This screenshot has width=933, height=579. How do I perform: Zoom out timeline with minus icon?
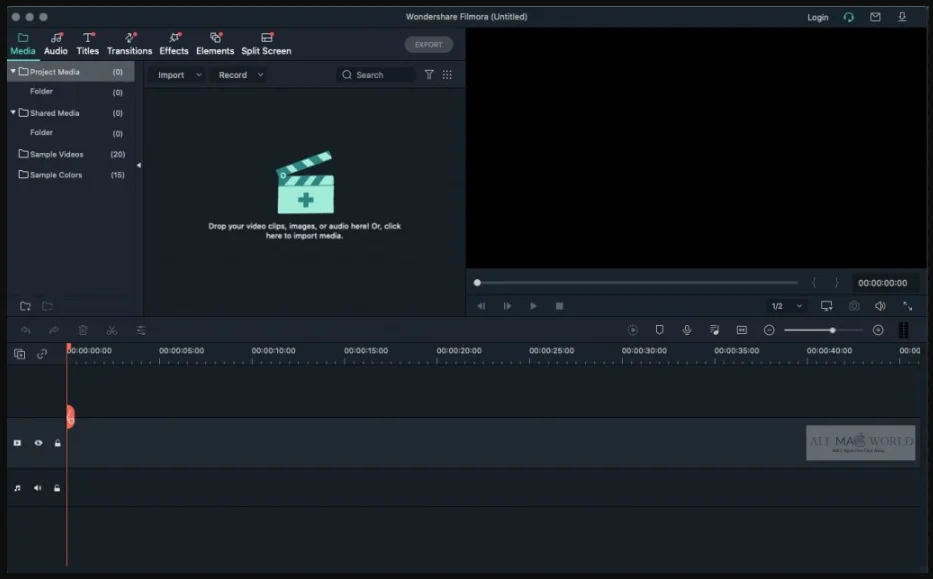[769, 330]
